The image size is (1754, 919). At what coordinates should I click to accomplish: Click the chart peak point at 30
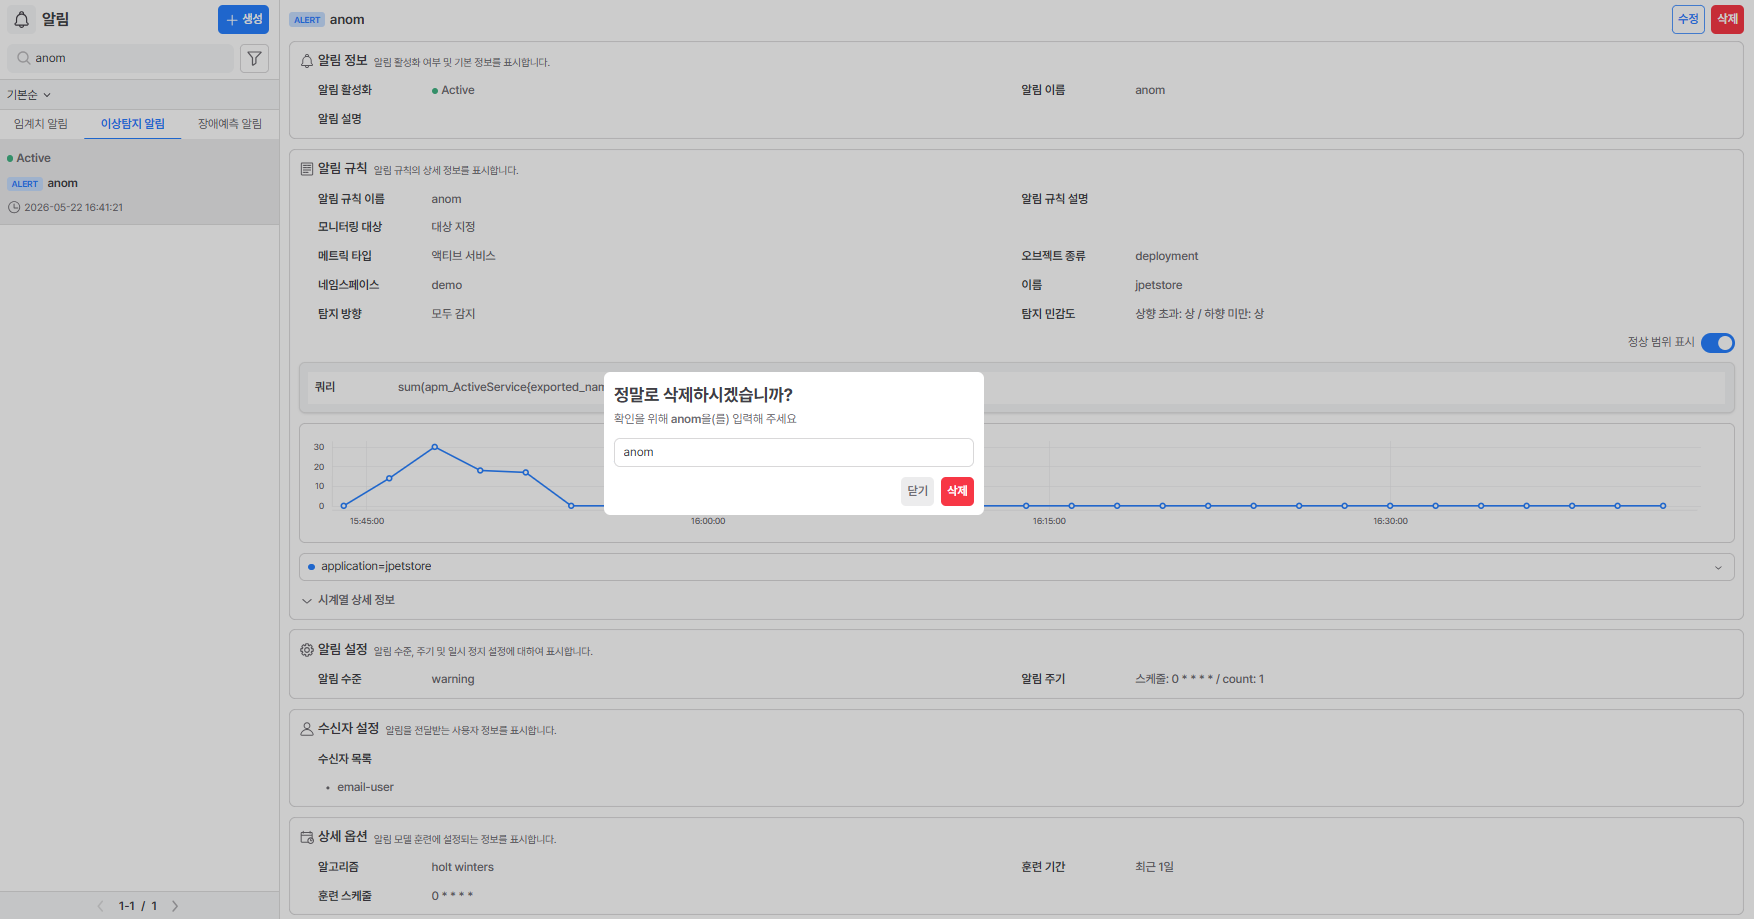pyautogui.click(x=434, y=447)
